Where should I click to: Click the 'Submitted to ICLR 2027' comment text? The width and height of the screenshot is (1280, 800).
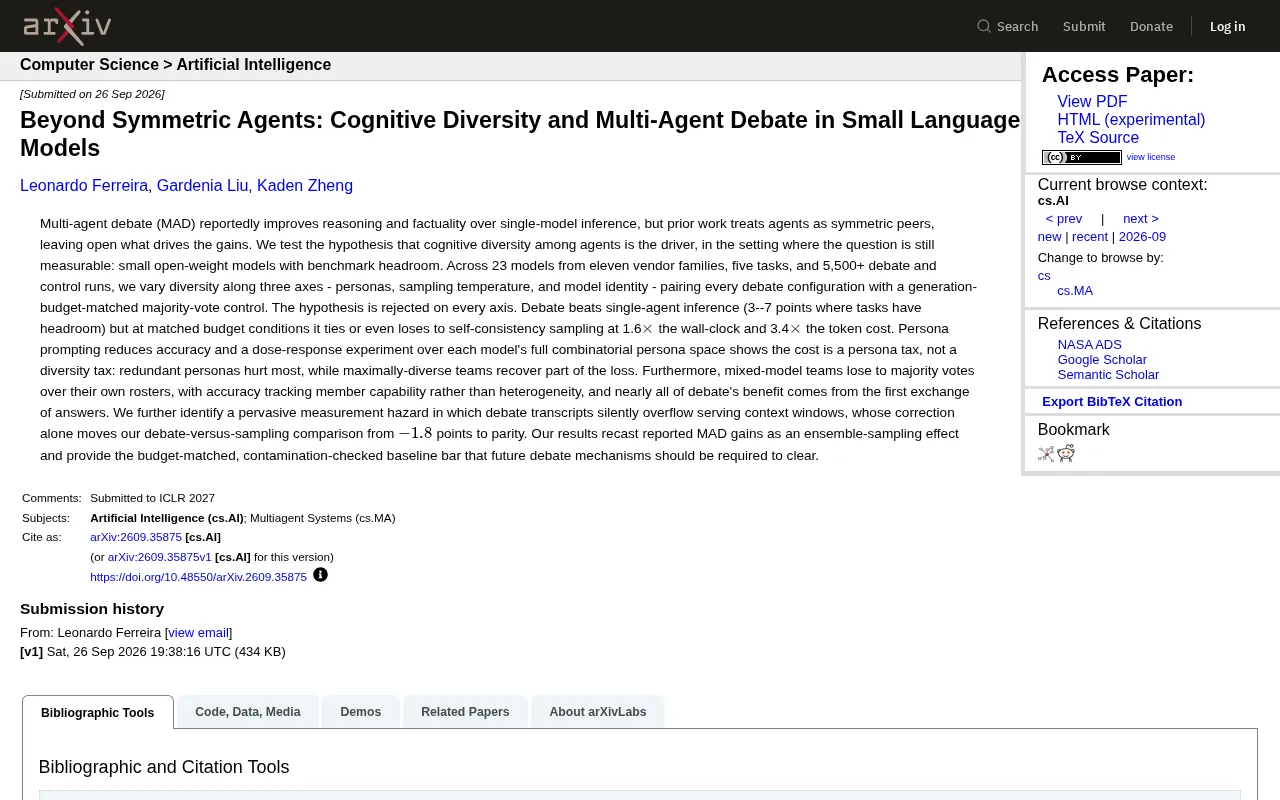152,498
